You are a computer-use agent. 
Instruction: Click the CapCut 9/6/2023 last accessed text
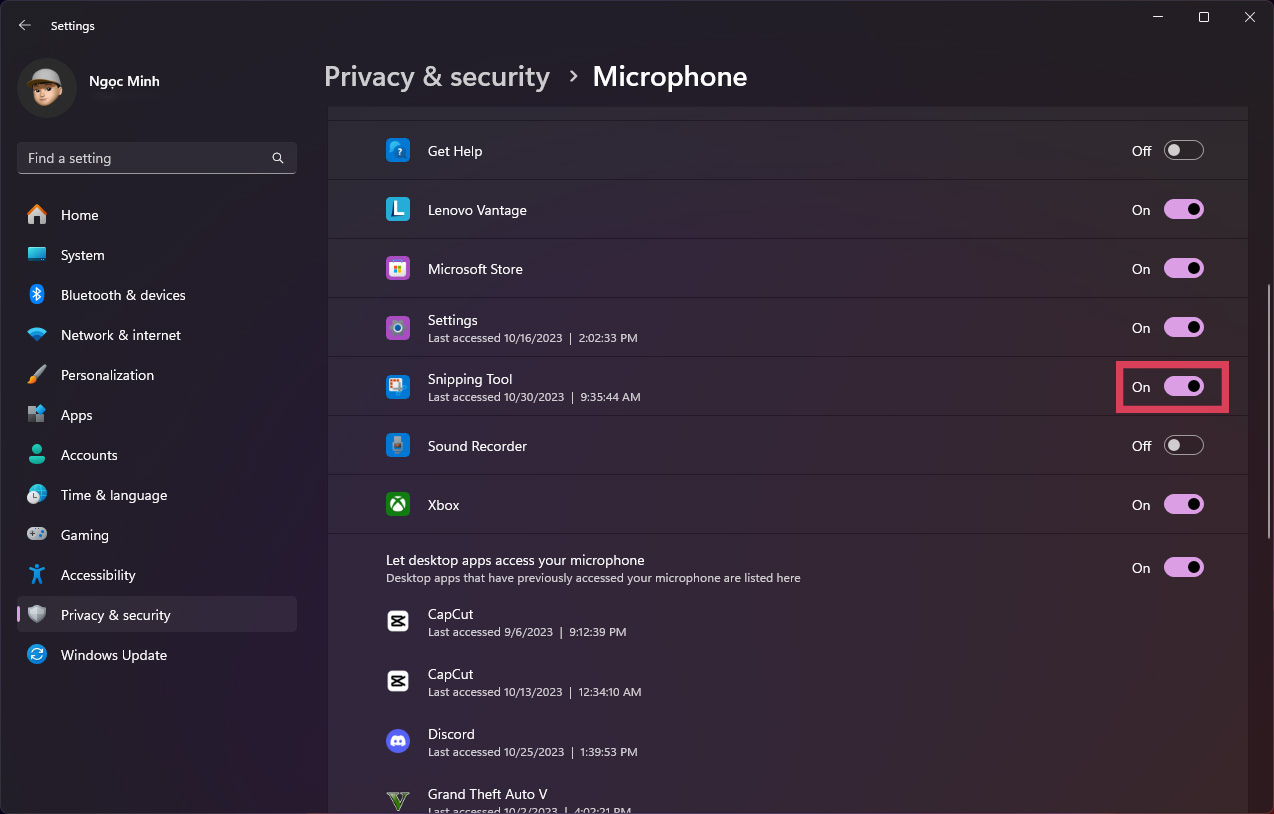(x=527, y=632)
